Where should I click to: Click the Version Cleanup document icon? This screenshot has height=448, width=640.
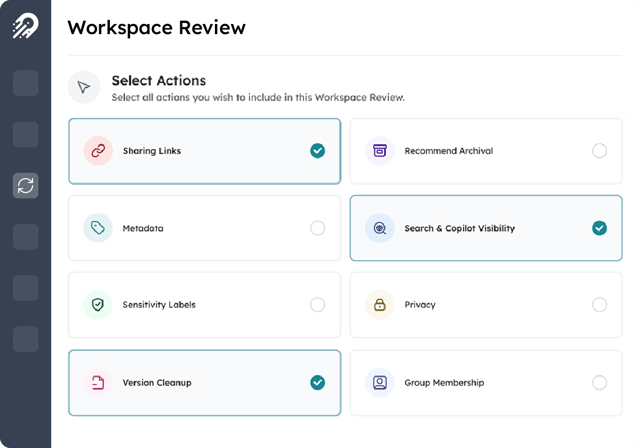pos(98,382)
